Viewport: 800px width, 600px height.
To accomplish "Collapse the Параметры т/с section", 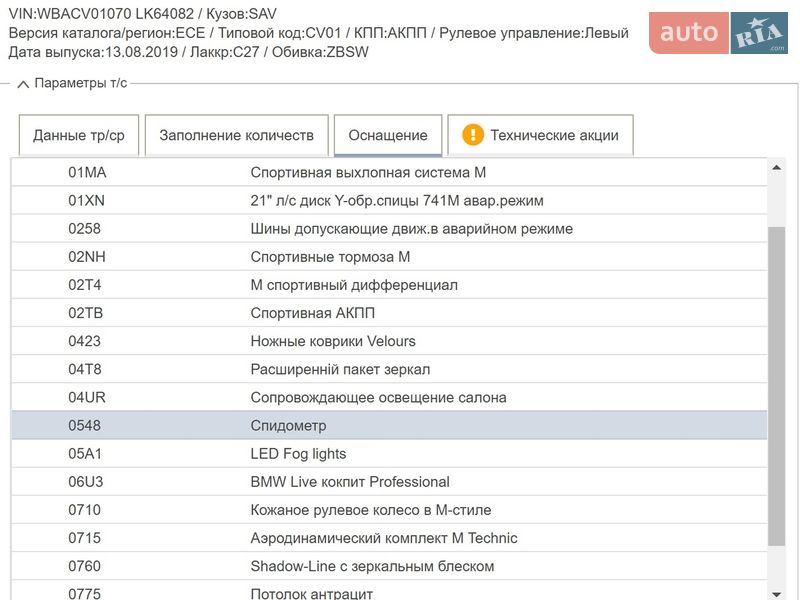I will pos(22,86).
